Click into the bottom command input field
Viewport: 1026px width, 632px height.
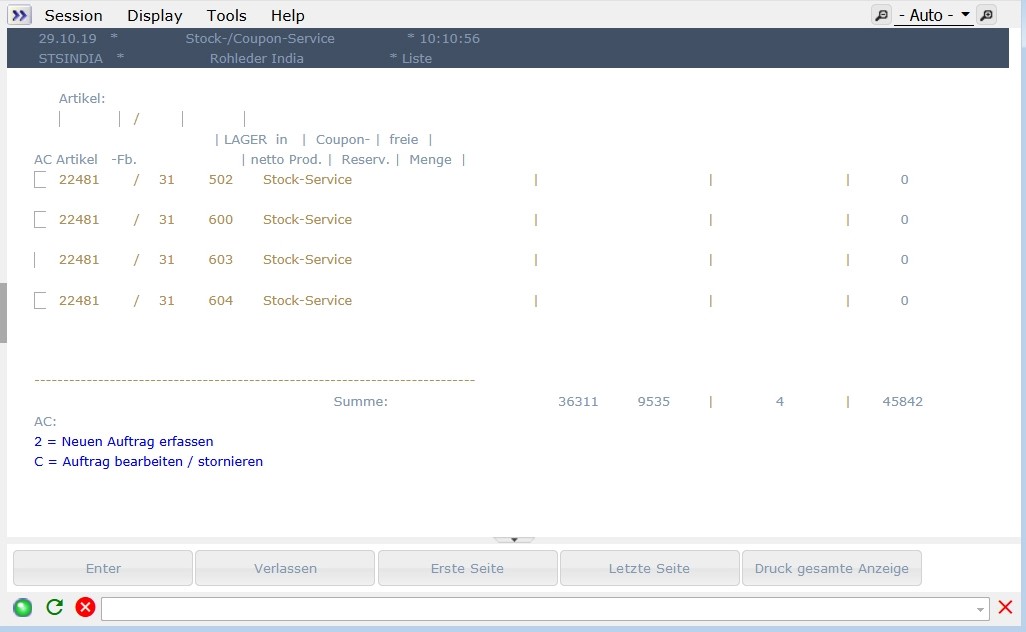click(x=538, y=608)
